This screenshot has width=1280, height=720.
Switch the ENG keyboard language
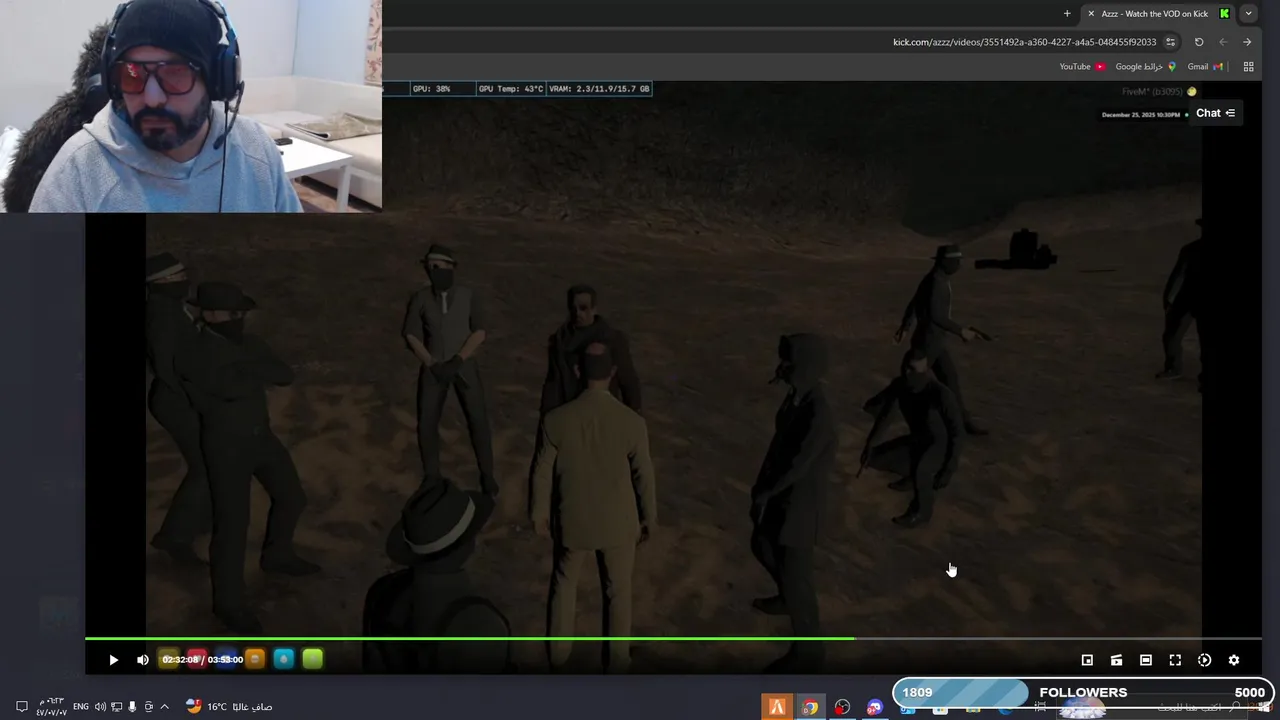pos(81,707)
